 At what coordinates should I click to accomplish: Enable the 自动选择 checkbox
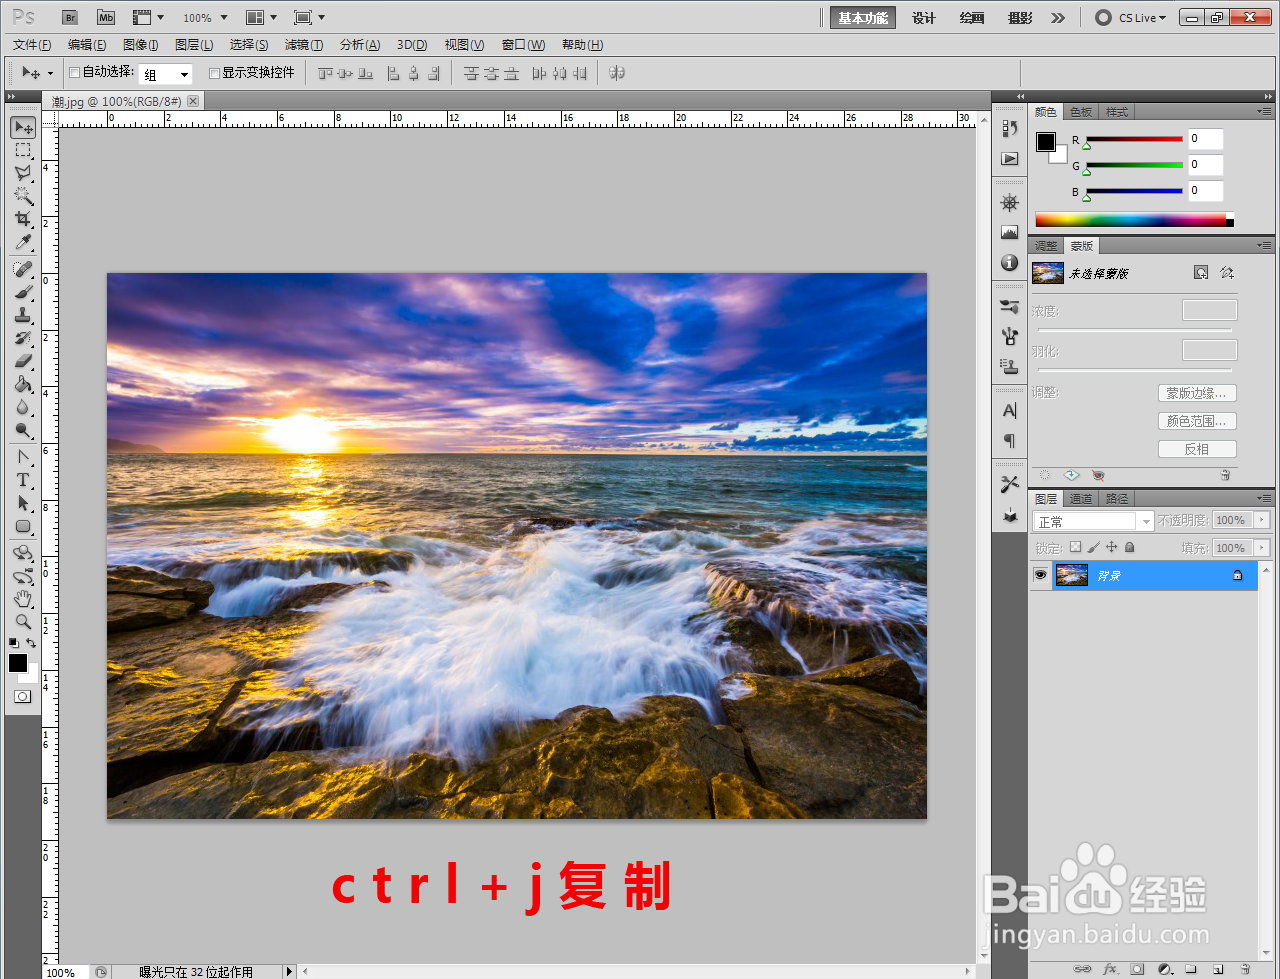75,73
